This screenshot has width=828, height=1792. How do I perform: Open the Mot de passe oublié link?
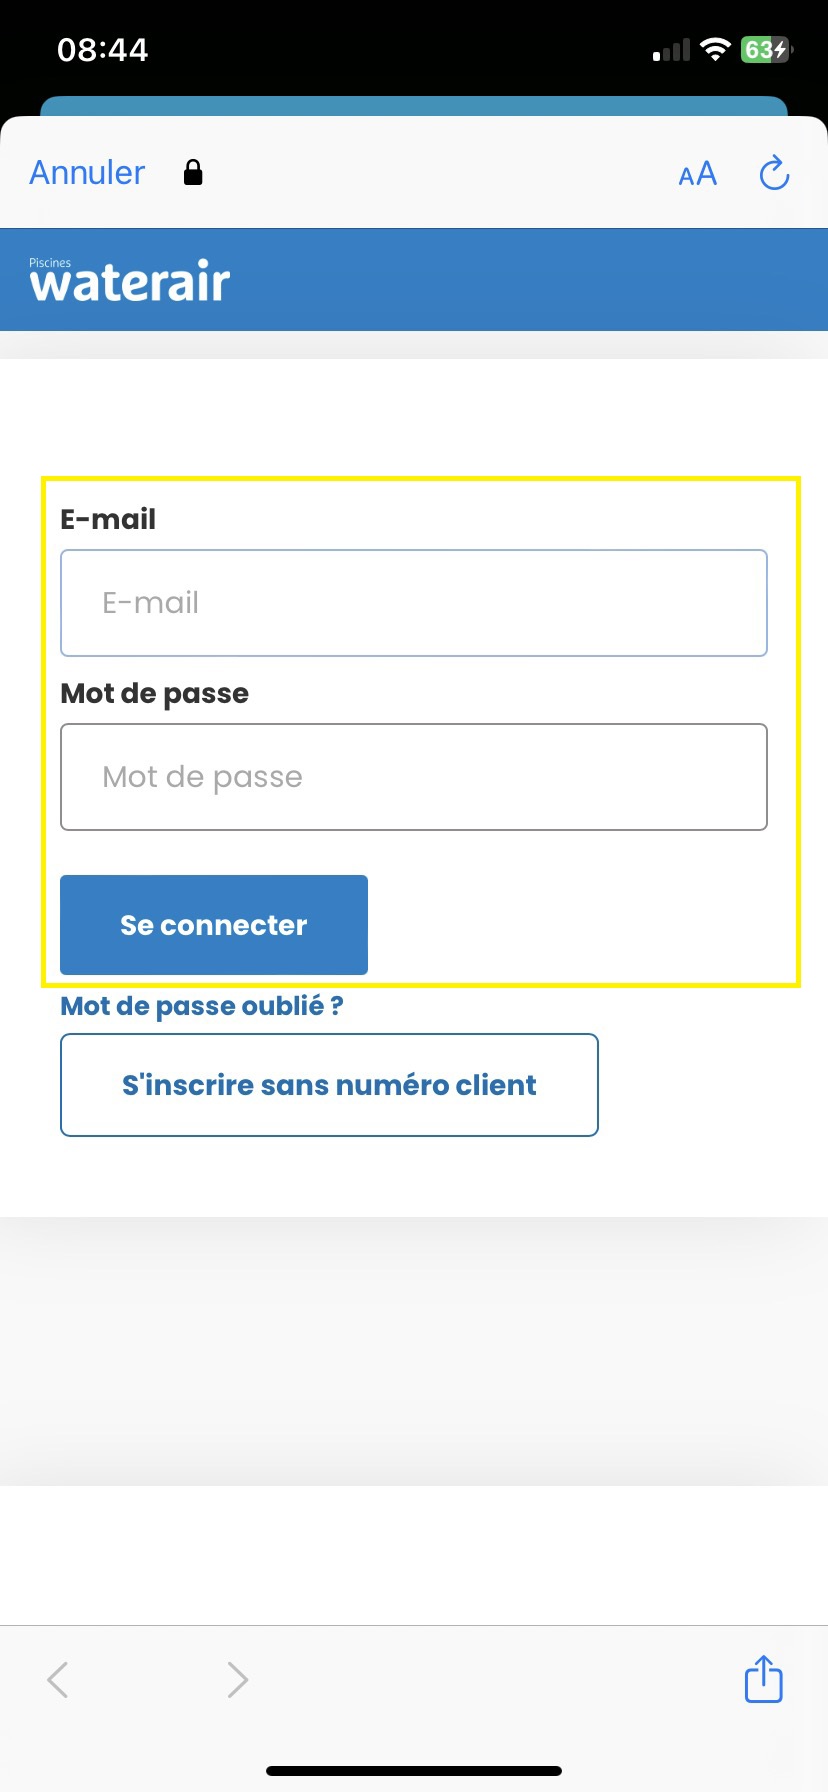tap(202, 1006)
